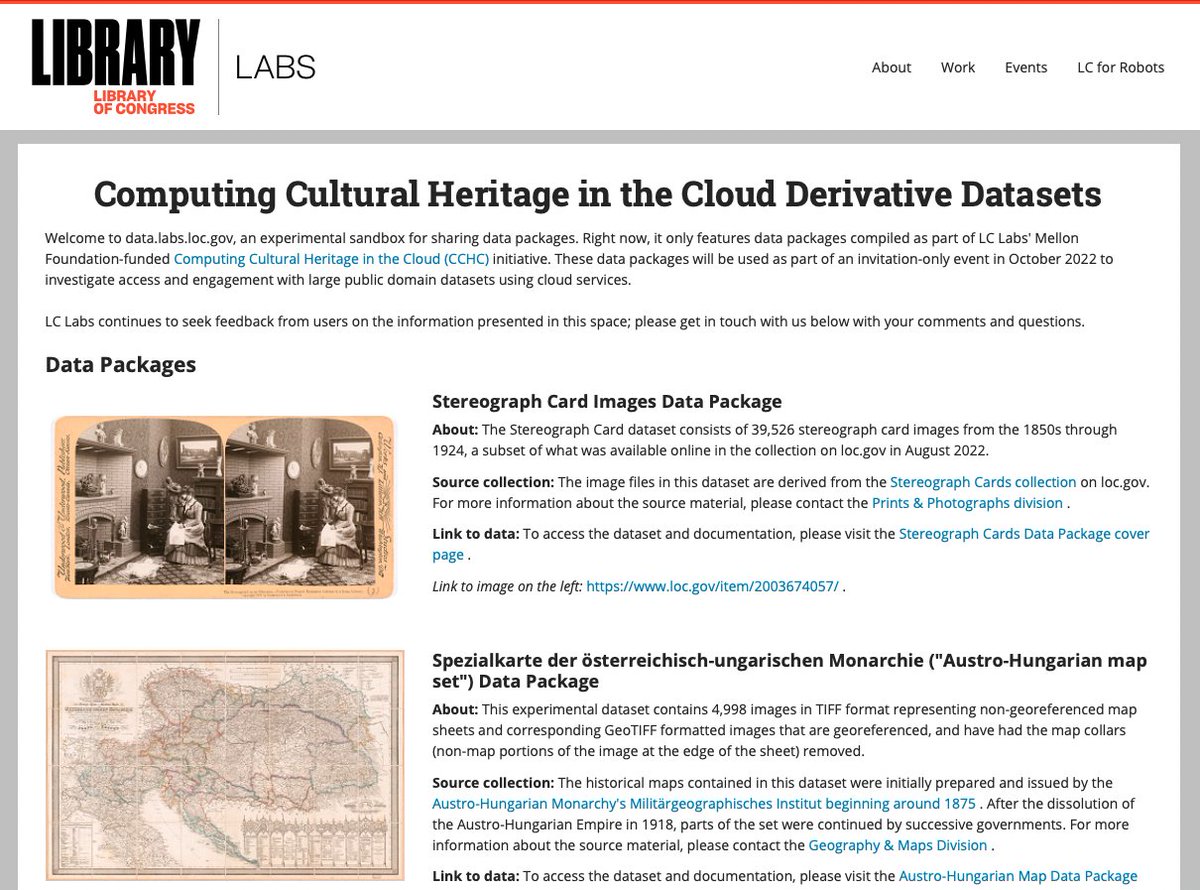Go to the Events page
Screen dimensions: 1200x890
tap(1026, 67)
